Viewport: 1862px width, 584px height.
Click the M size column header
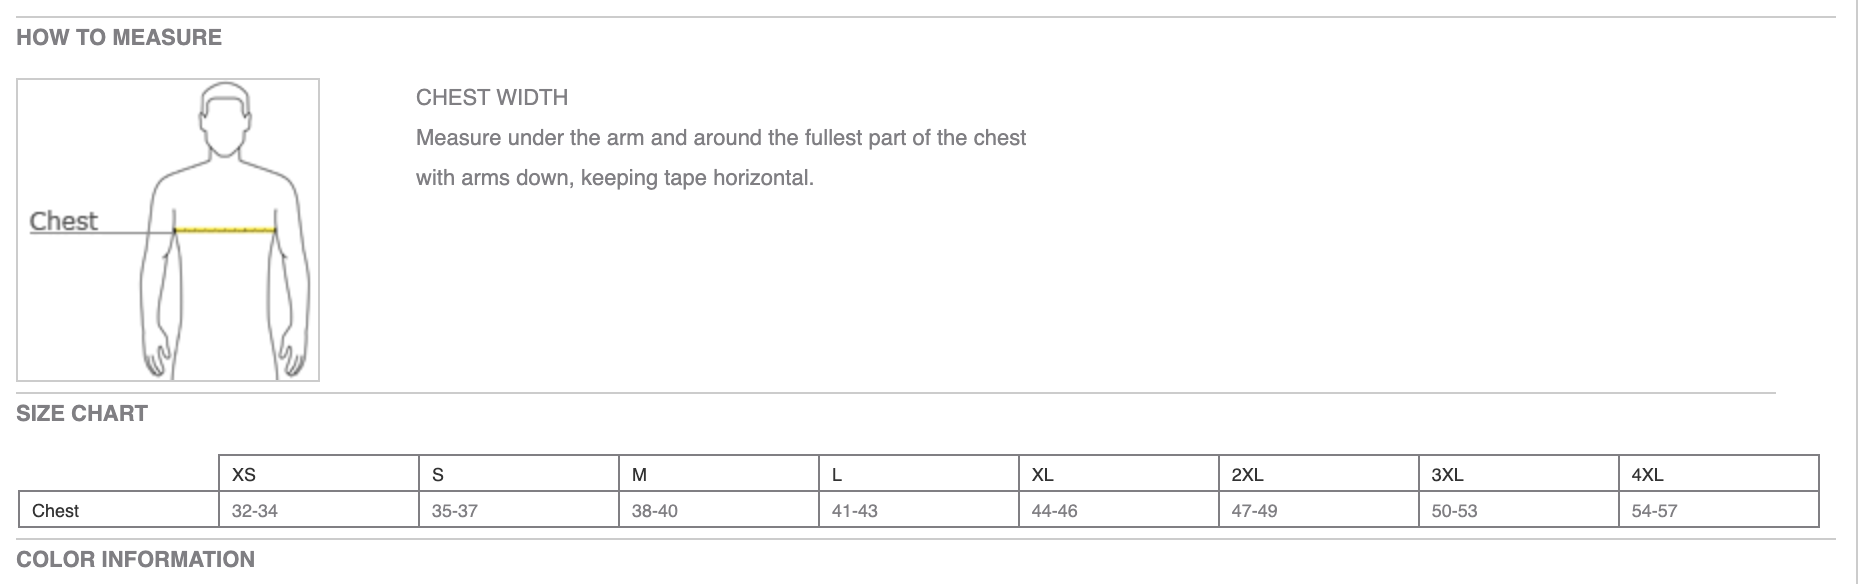(x=639, y=475)
